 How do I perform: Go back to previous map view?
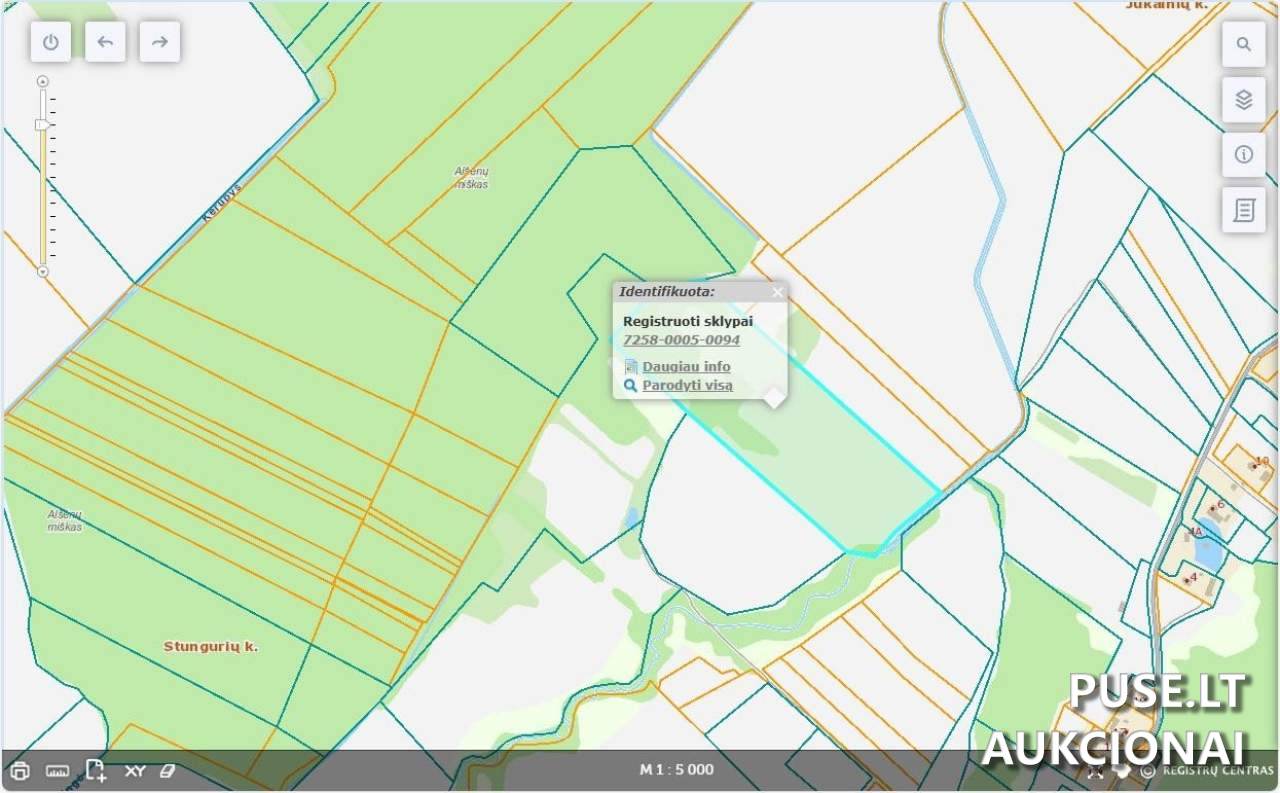(x=105, y=42)
